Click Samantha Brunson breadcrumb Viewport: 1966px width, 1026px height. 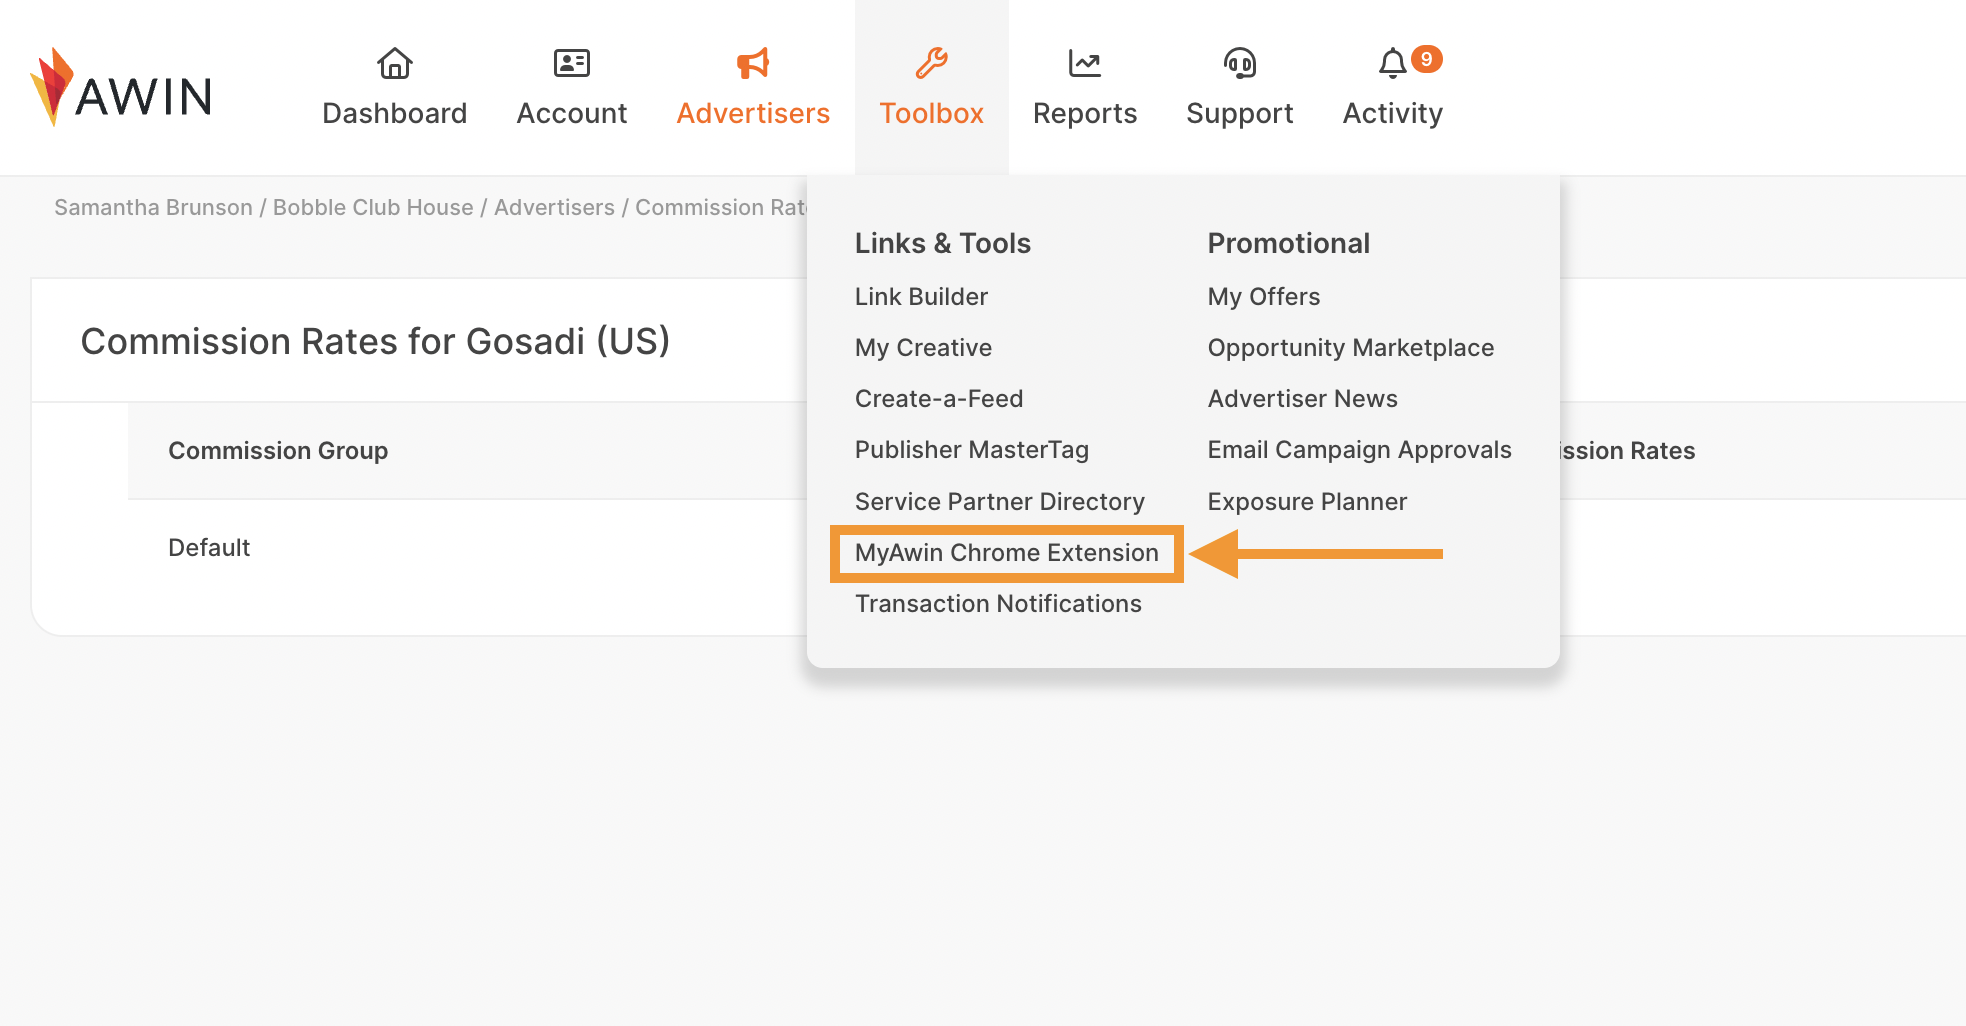[153, 207]
